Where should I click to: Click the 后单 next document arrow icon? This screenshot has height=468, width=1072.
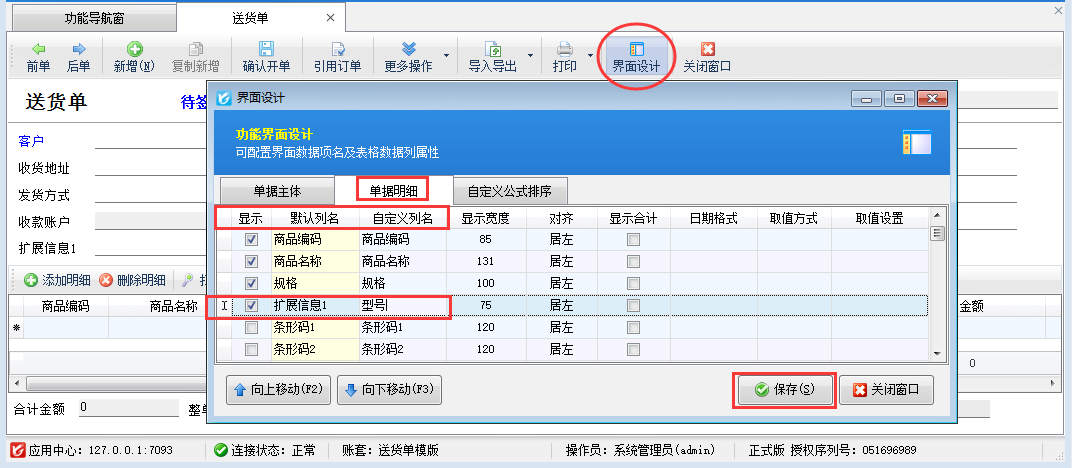tap(78, 49)
